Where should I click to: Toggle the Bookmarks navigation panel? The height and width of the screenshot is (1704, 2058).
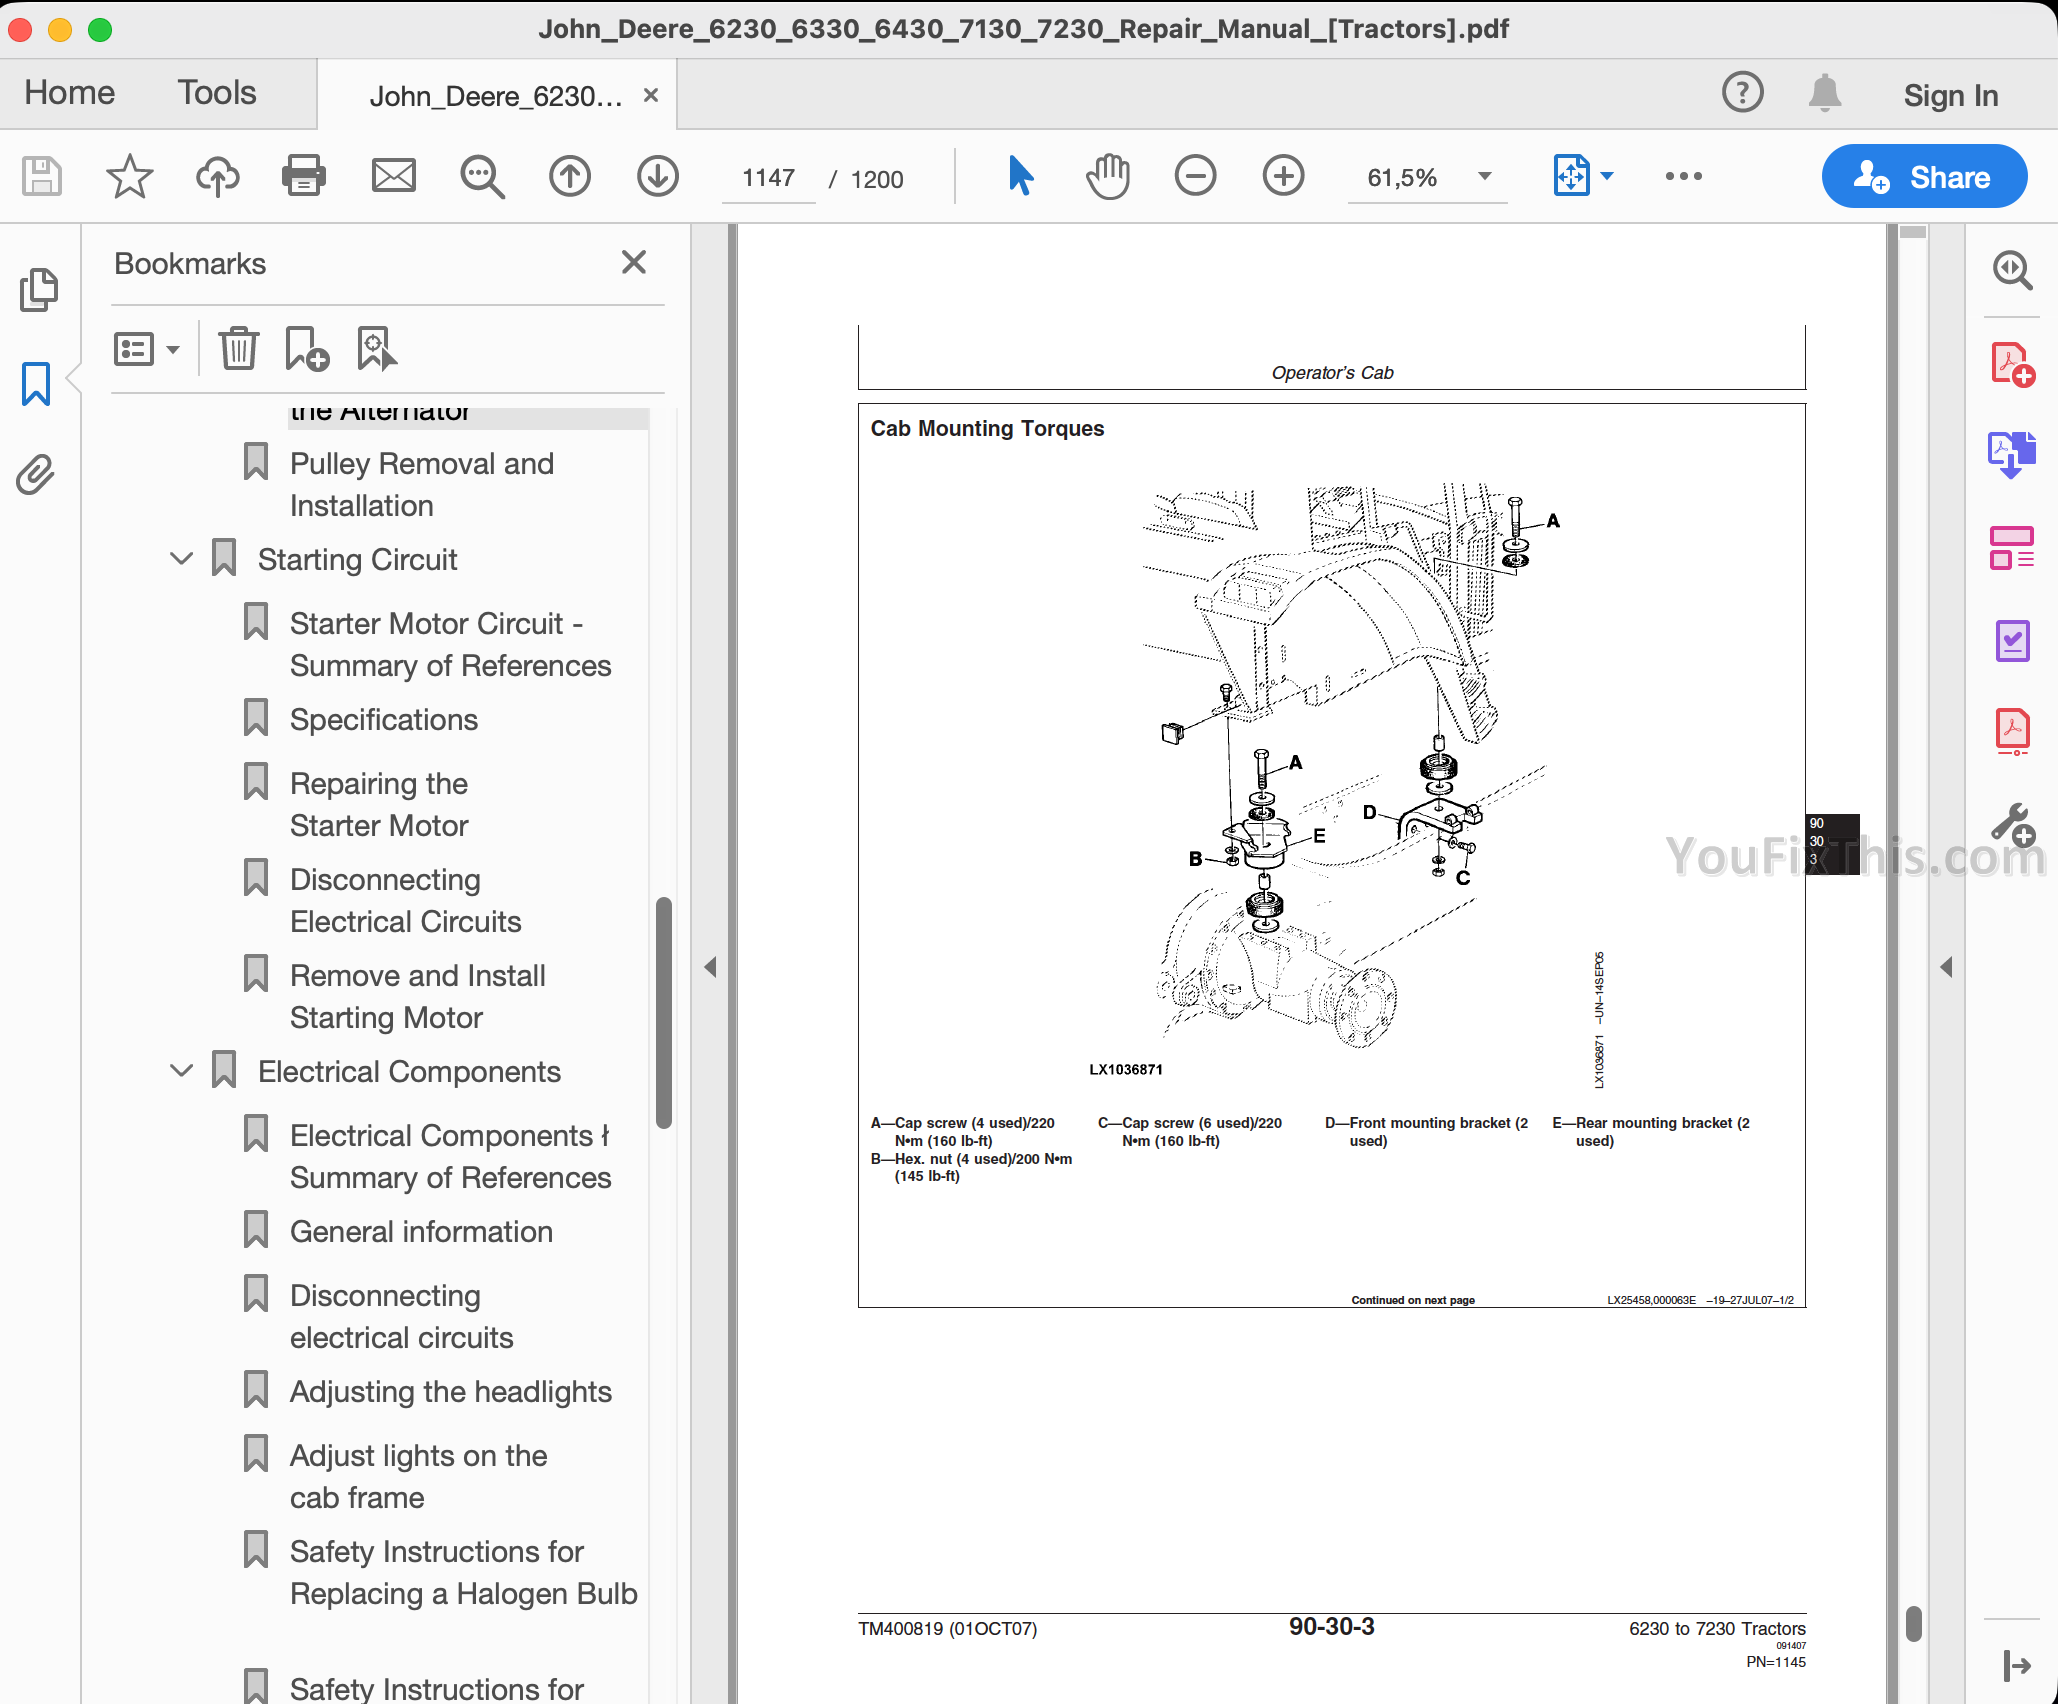coord(36,383)
